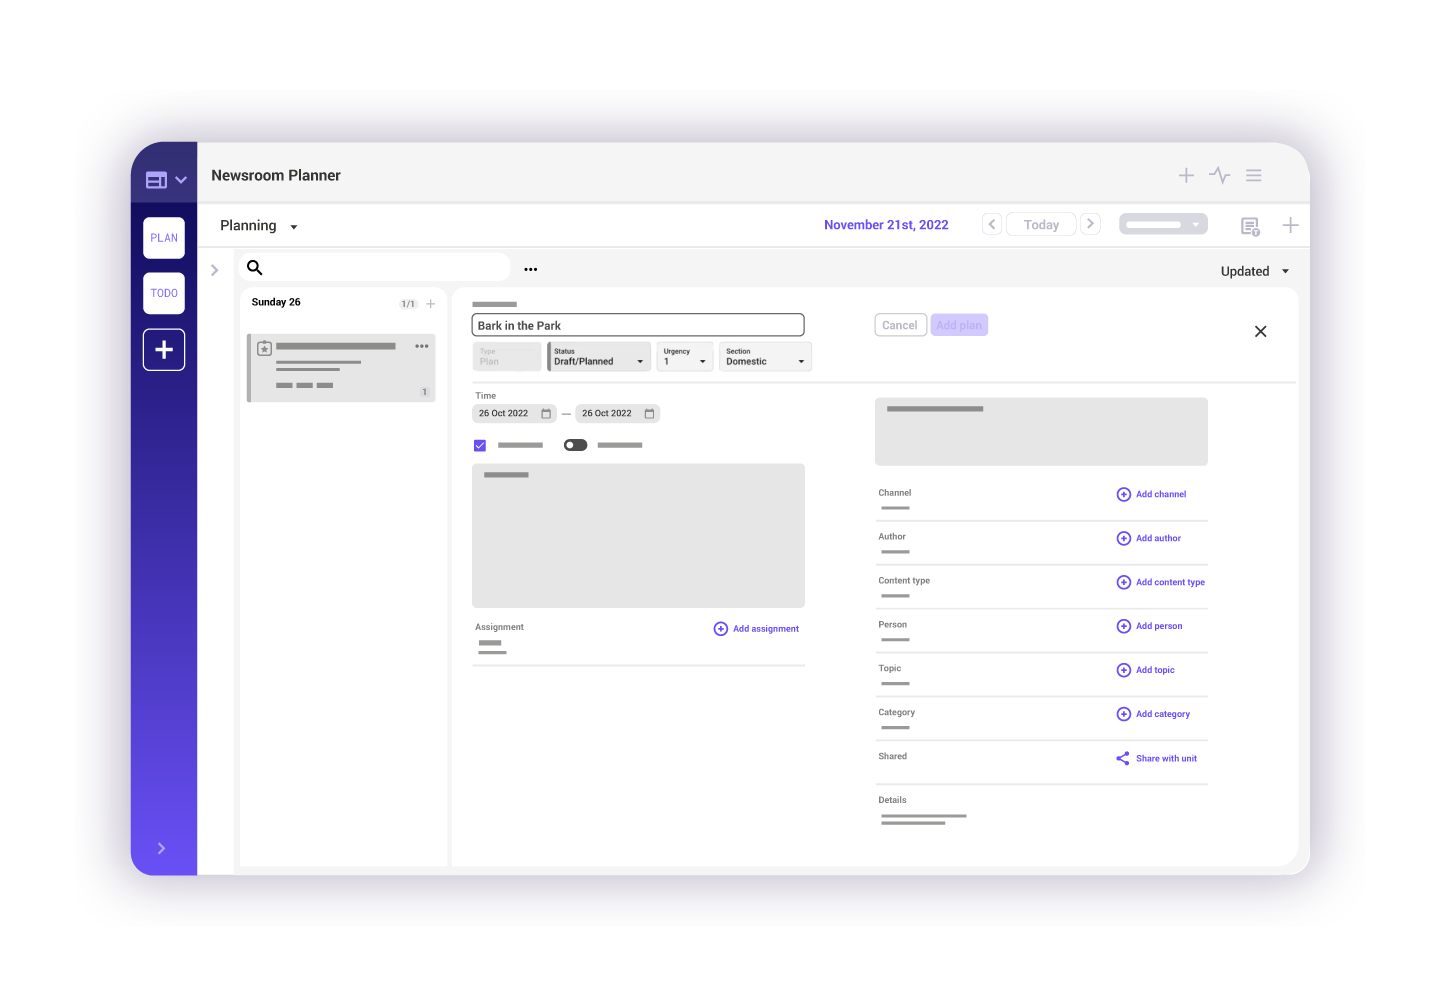Open the Urgency level selector

click(684, 357)
